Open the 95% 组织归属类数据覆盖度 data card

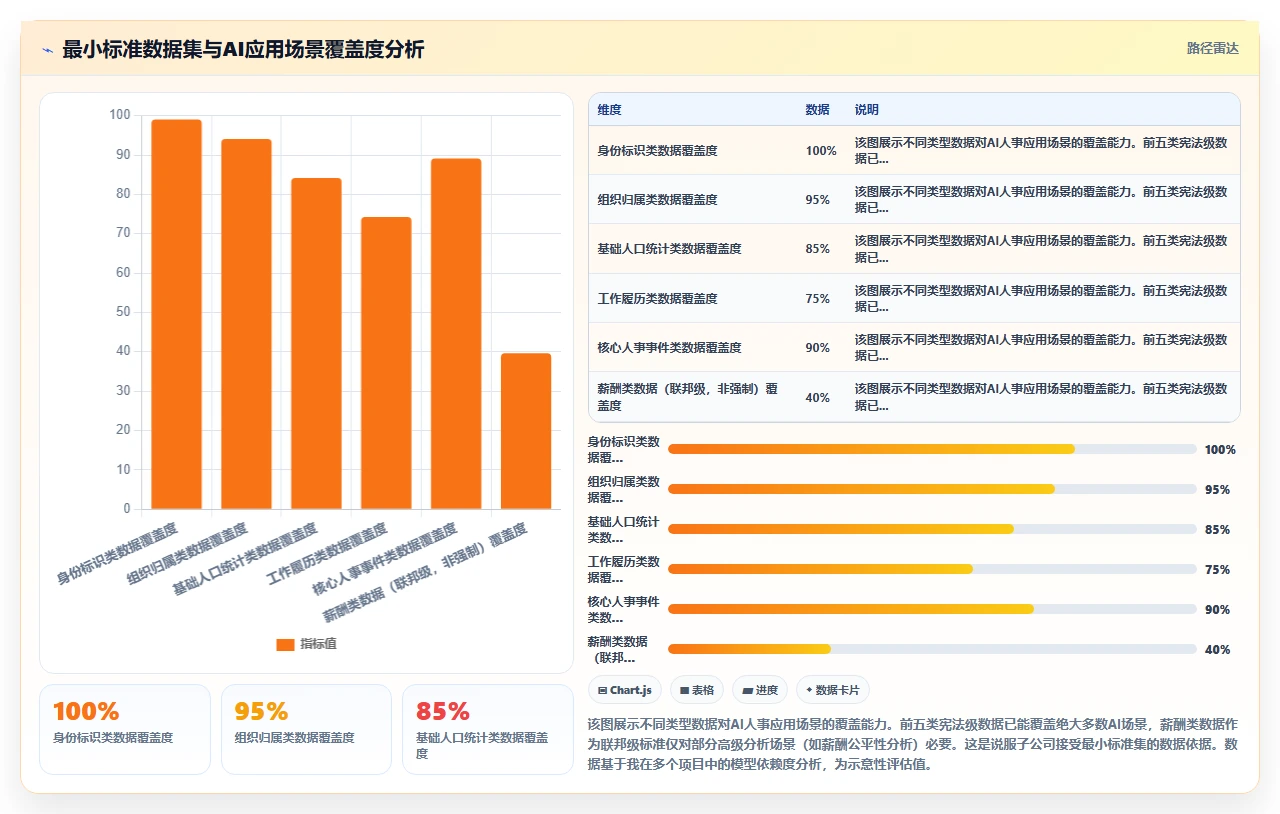[x=306, y=729]
